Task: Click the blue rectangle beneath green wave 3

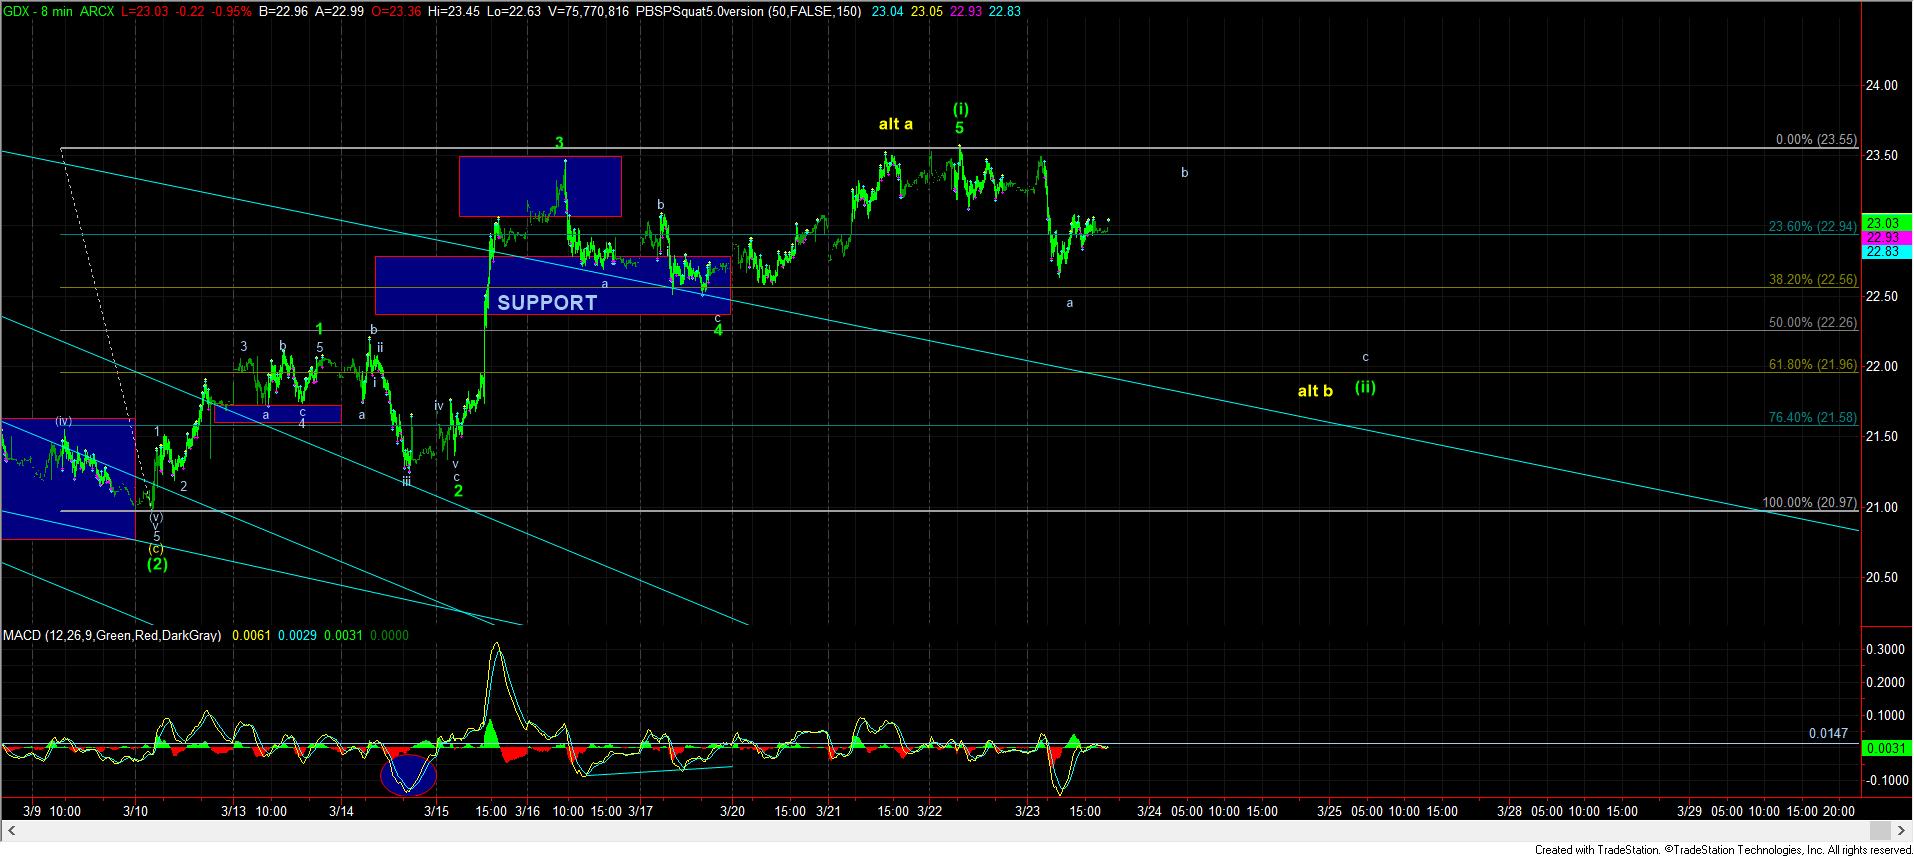Action: coord(540,186)
